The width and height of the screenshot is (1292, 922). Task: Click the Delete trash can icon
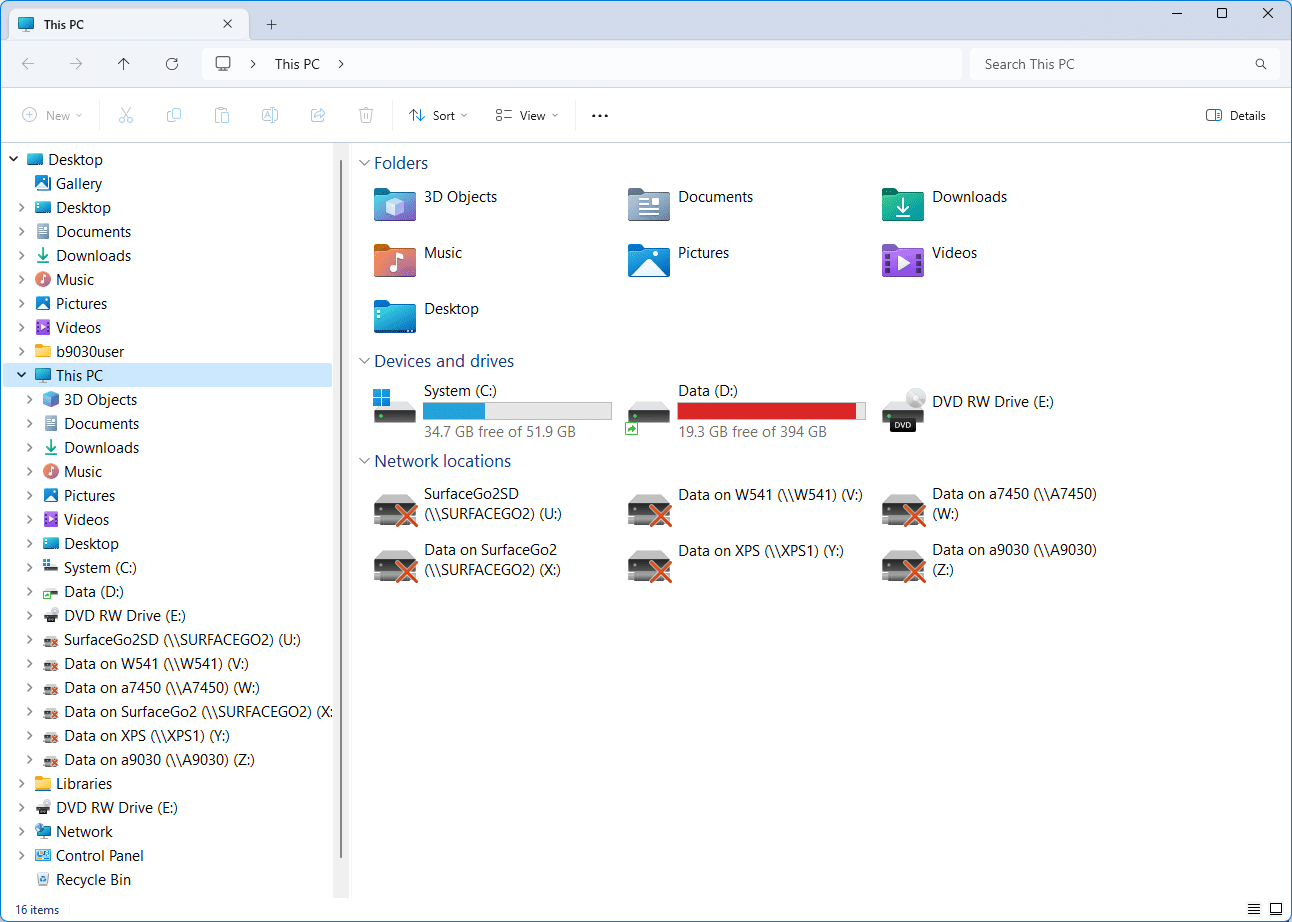366,116
